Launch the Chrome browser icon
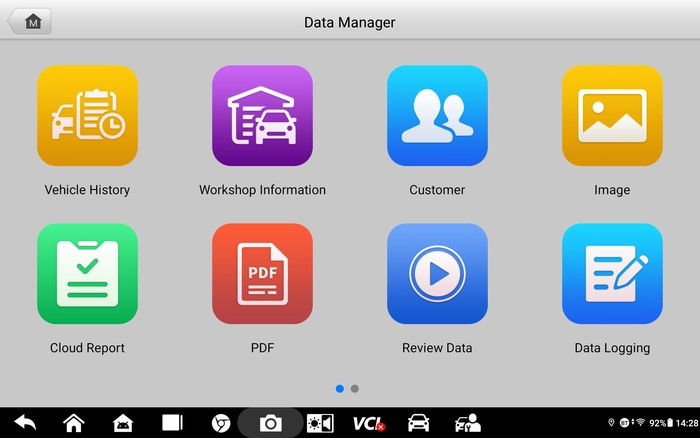The width and height of the screenshot is (700, 438). (221, 423)
